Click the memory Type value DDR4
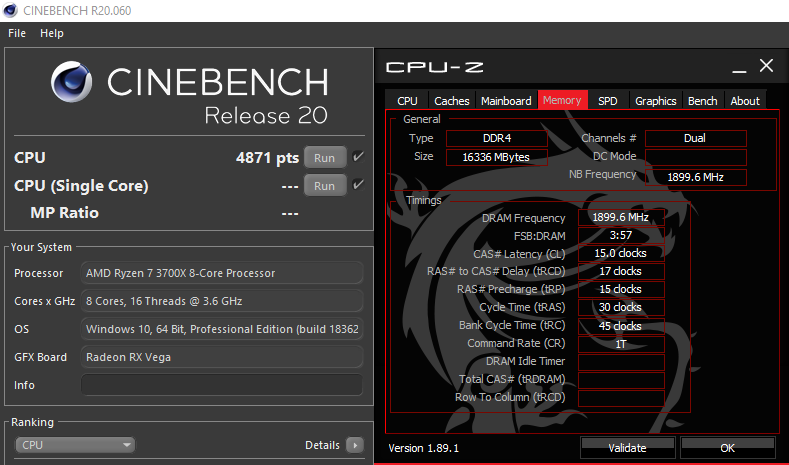The width and height of the screenshot is (789, 465). [497, 138]
